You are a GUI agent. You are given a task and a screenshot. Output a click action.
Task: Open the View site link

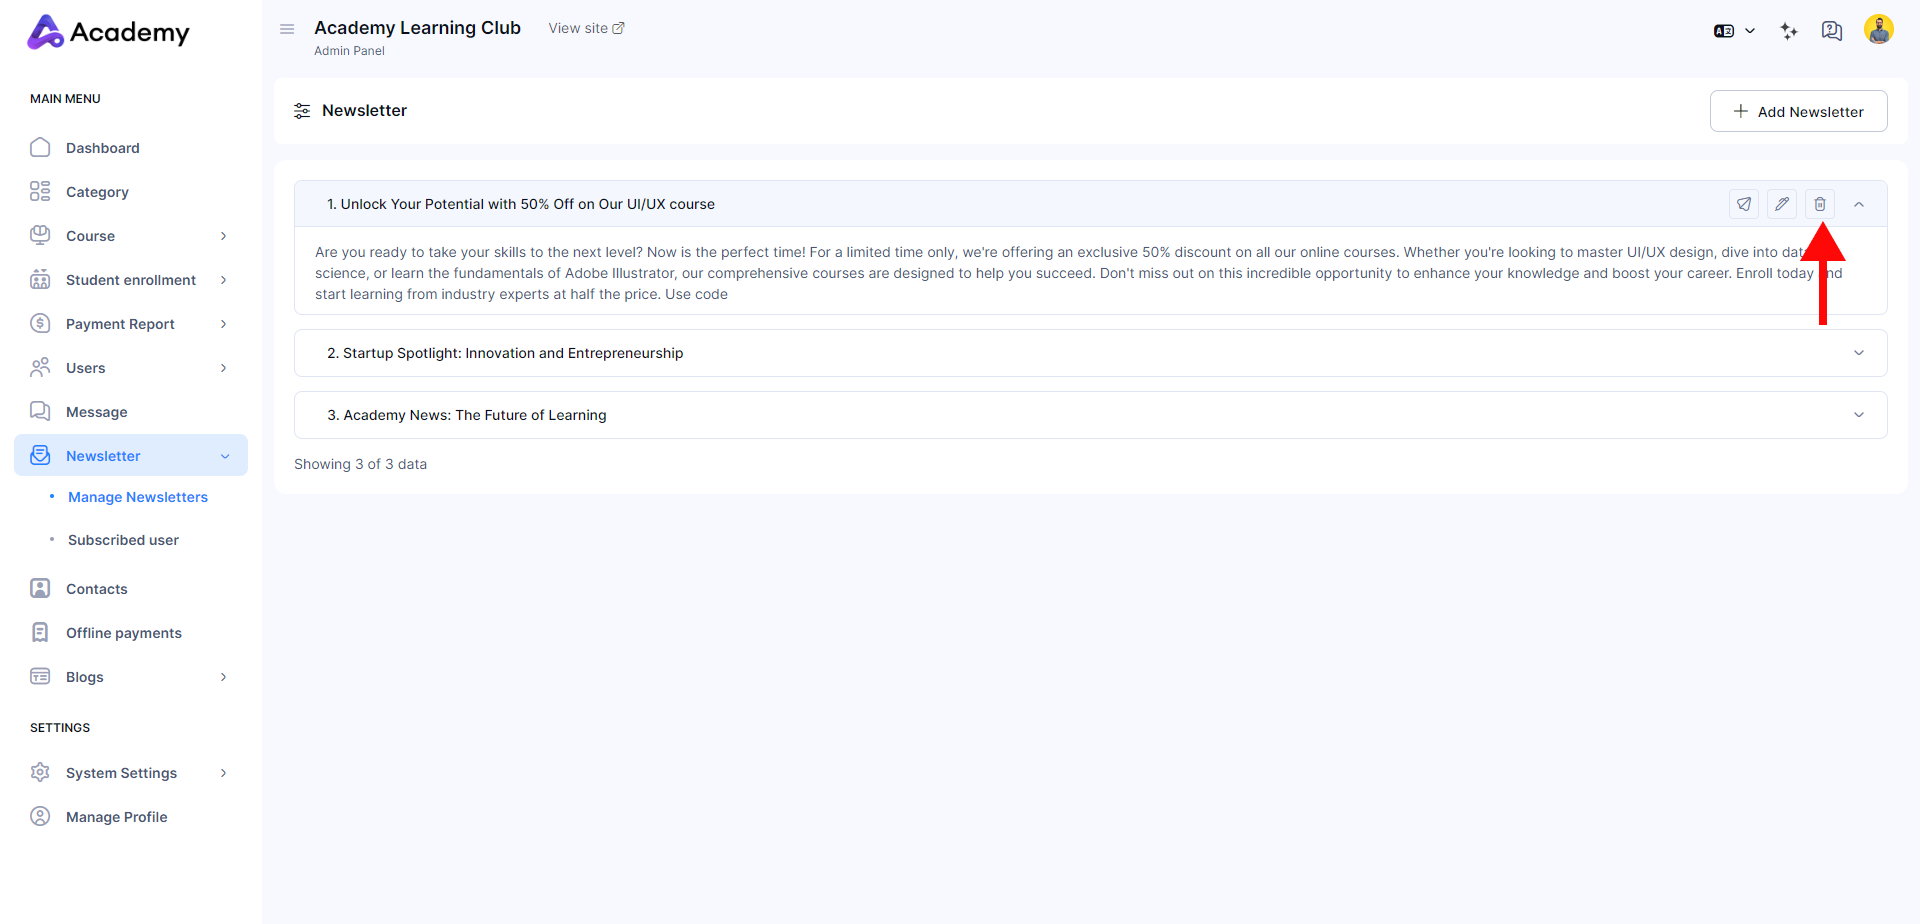point(586,28)
